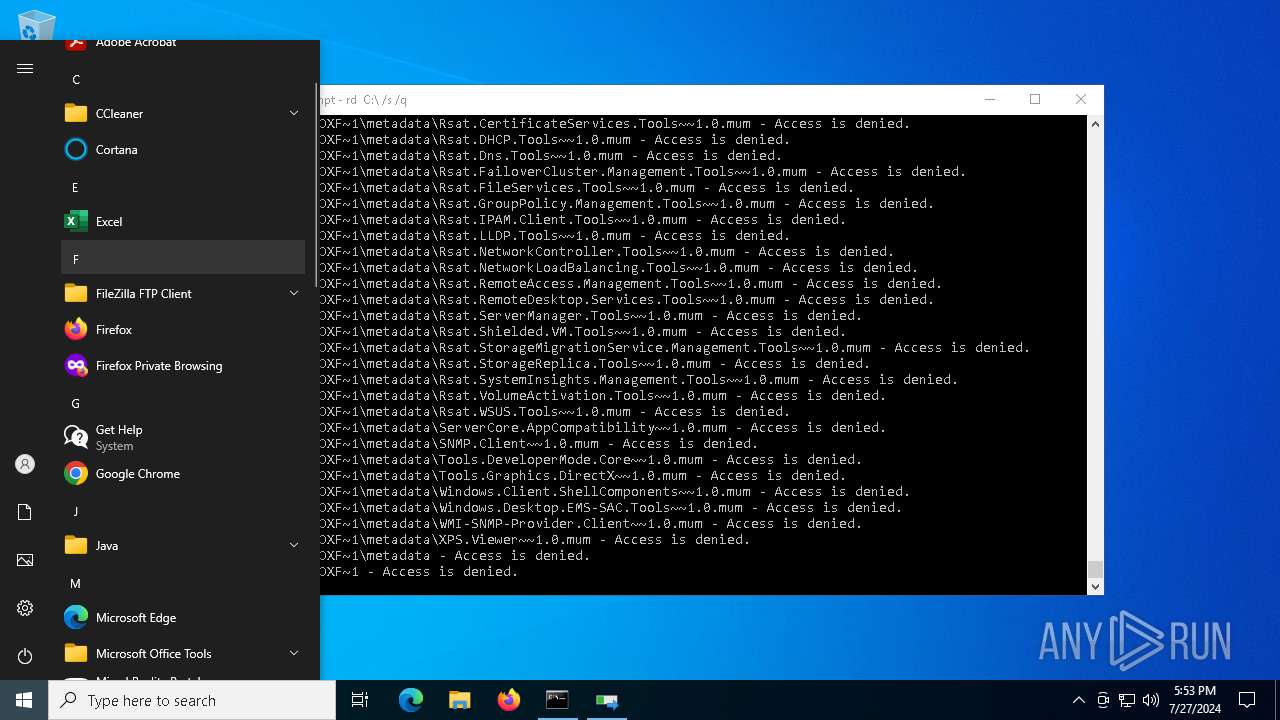Image resolution: width=1280 pixels, height=720 pixels.
Task: Open the Java folder
Action: tap(183, 545)
